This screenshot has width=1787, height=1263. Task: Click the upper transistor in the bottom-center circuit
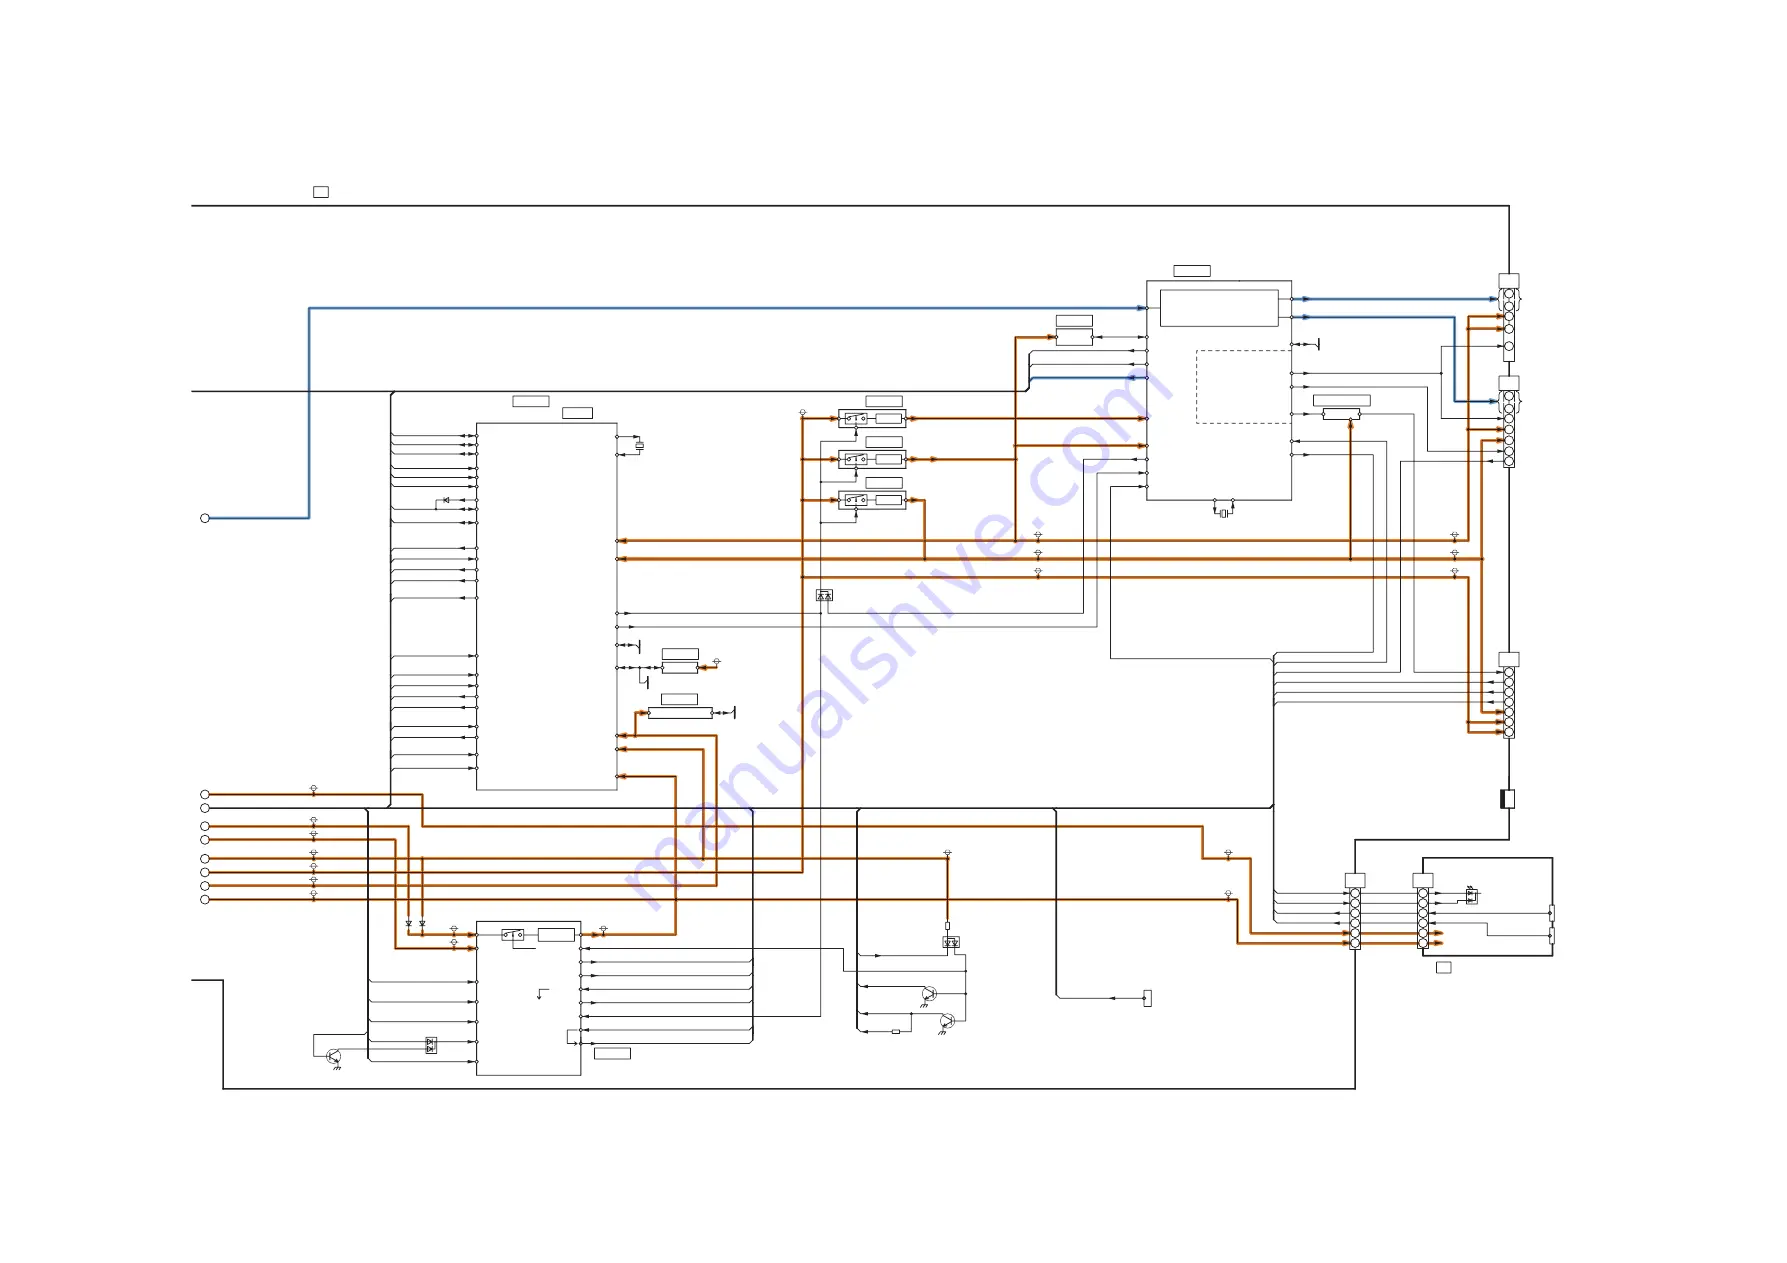[x=929, y=994]
